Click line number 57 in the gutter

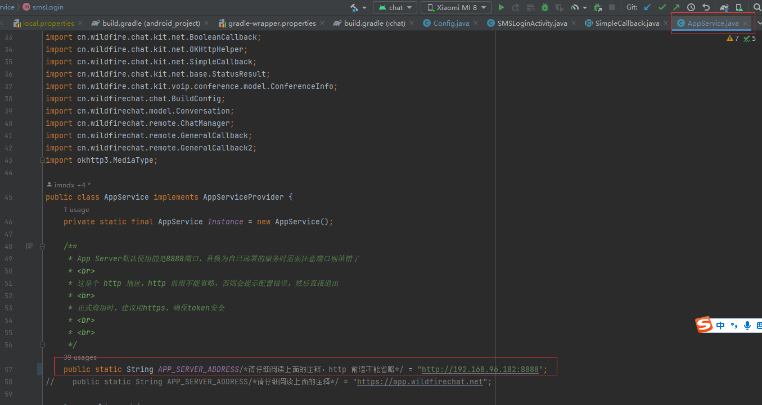(8, 370)
